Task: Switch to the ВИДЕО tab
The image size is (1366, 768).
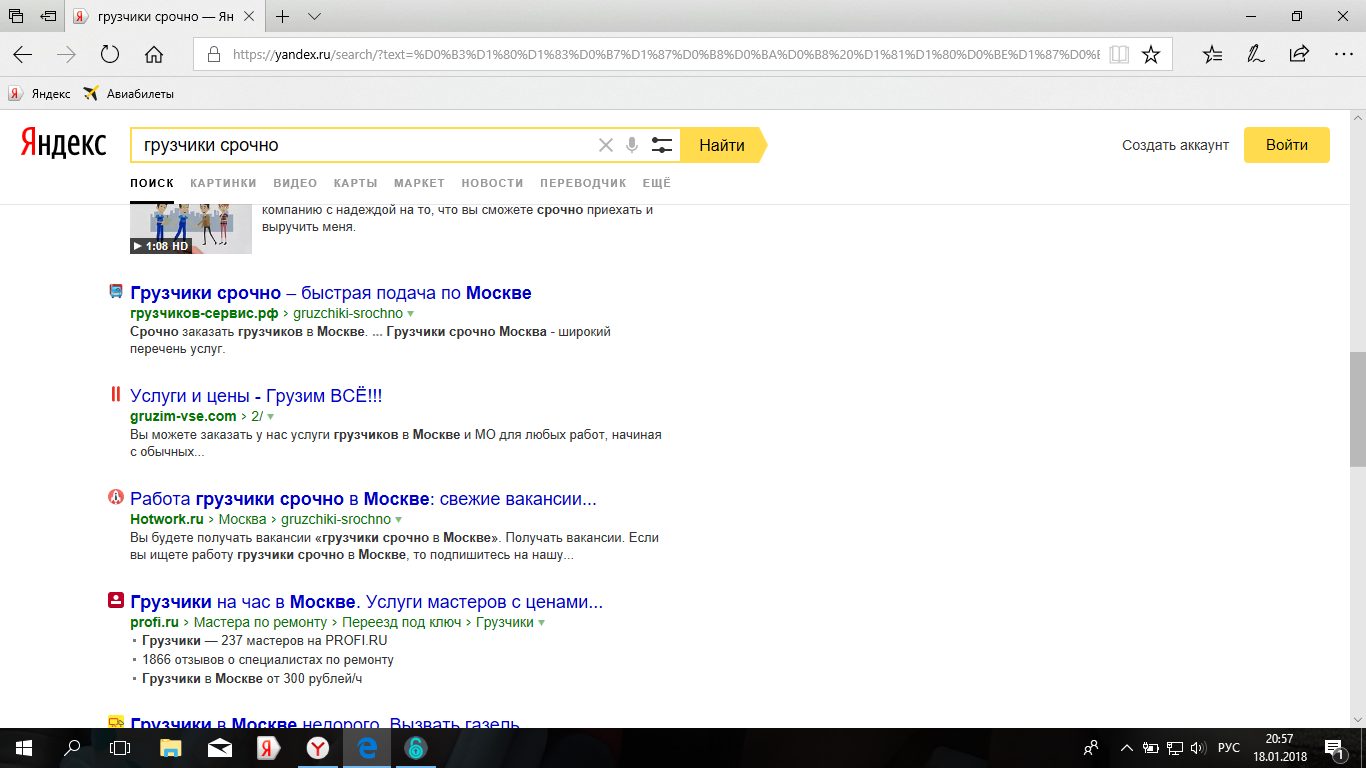Action: 295,183
